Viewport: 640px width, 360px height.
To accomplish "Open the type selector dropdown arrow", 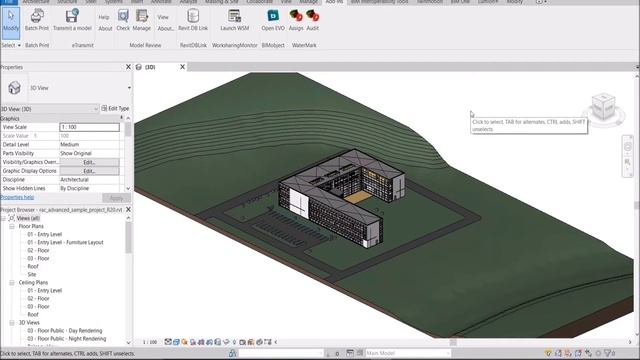I will tap(129, 88).
